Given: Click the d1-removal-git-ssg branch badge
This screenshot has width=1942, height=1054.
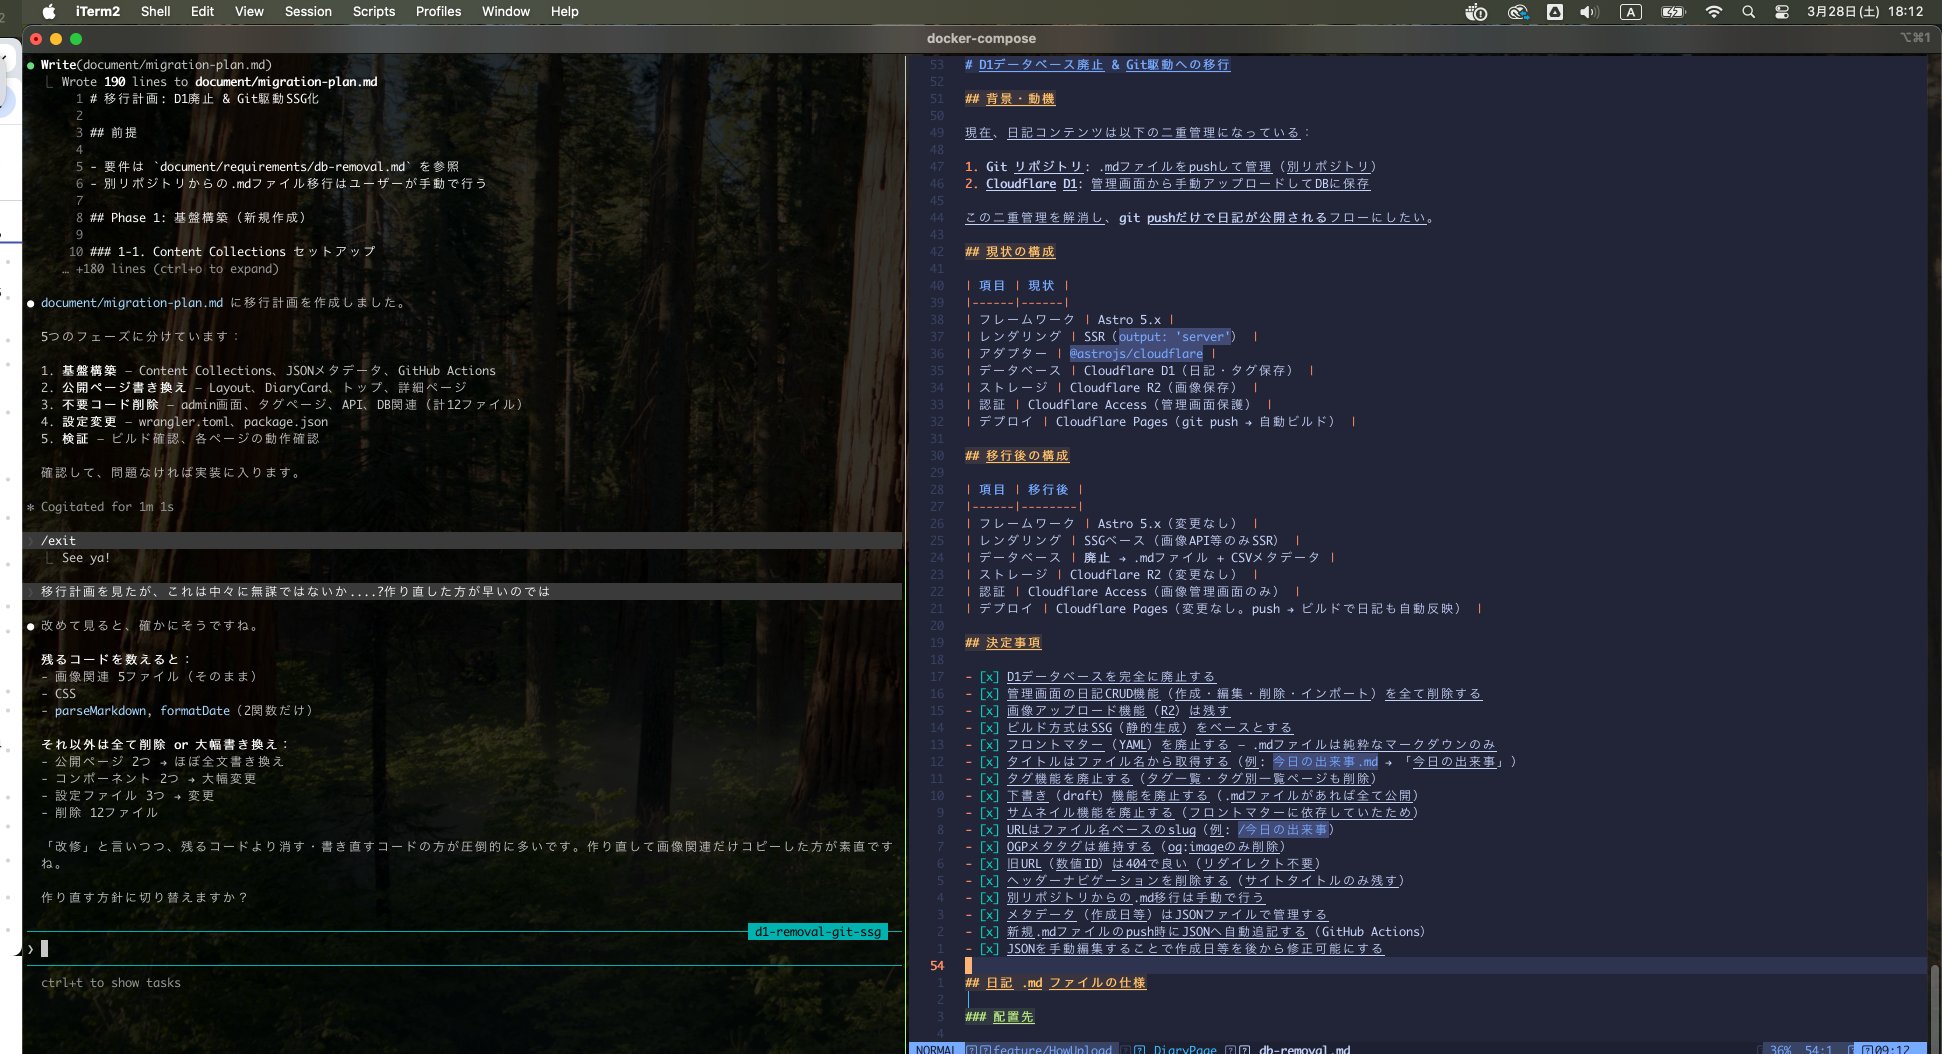Looking at the screenshot, I should pyautogui.click(x=818, y=932).
